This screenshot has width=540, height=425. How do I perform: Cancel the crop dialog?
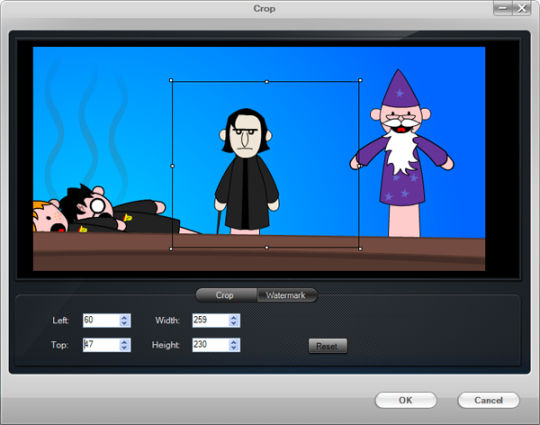click(x=488, y=400)
